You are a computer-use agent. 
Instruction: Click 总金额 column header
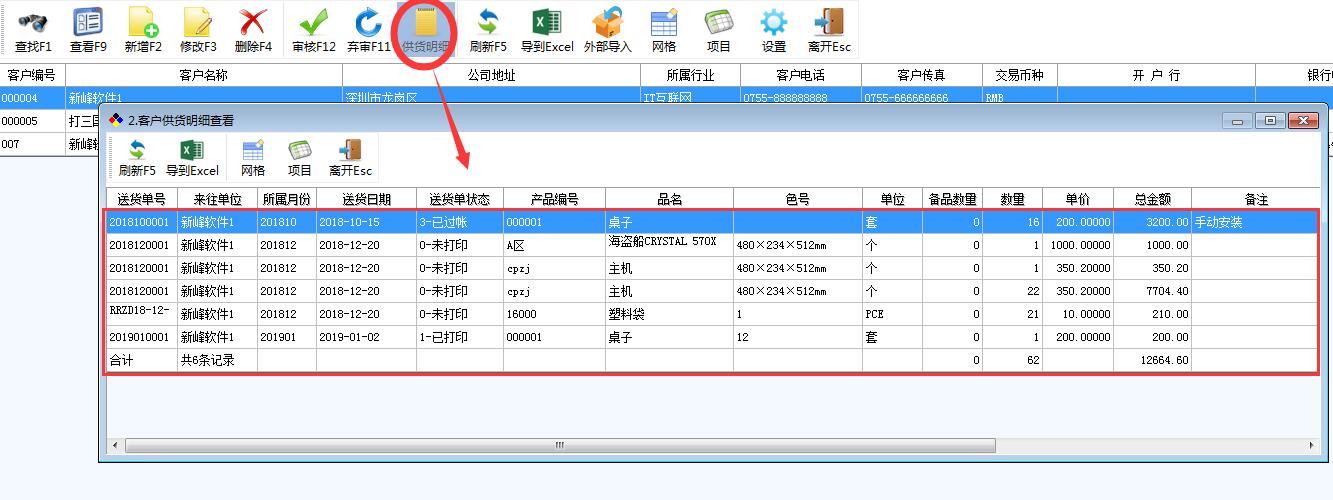tap(1152, 199)
